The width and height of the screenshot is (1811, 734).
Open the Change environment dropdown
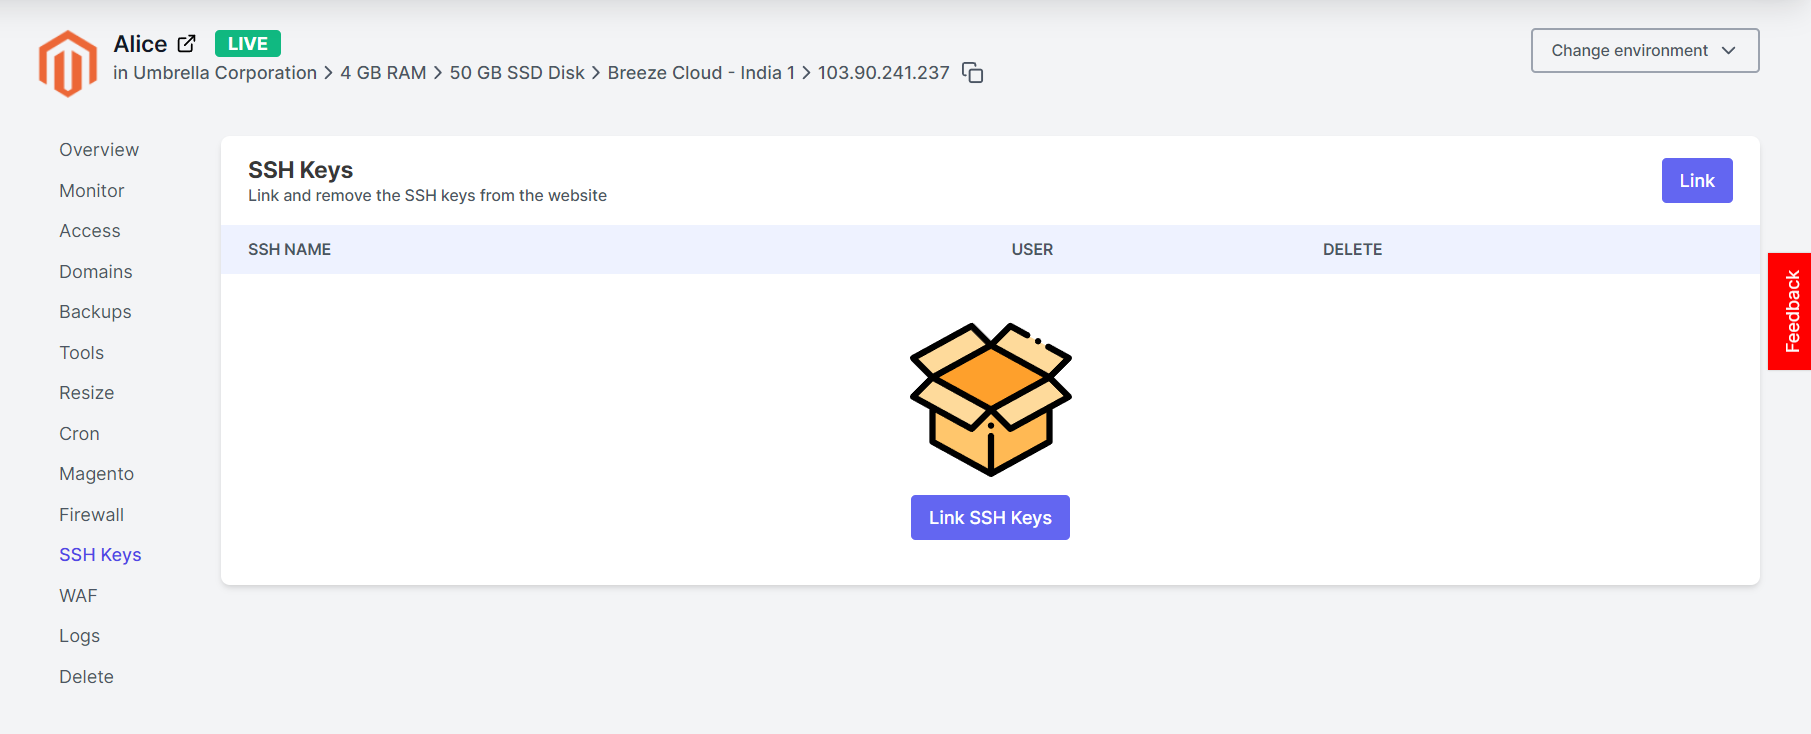[1645, 50]
